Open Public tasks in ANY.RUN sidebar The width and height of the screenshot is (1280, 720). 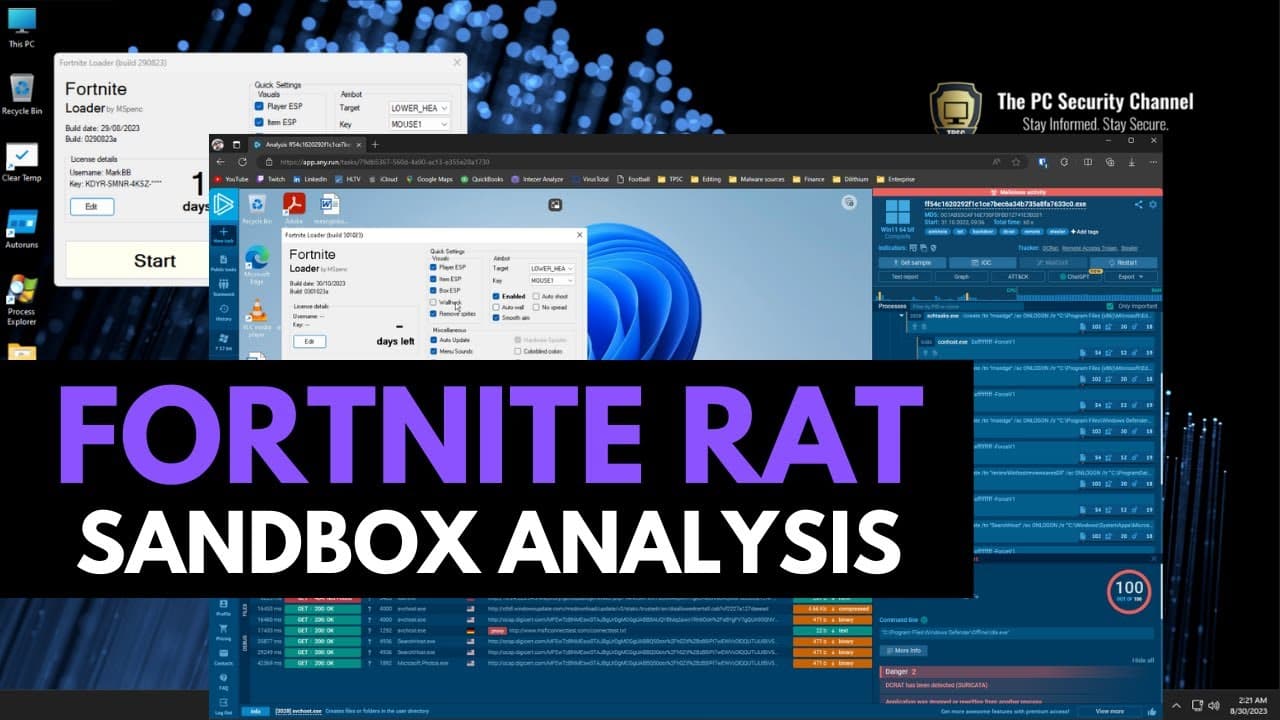223,264
